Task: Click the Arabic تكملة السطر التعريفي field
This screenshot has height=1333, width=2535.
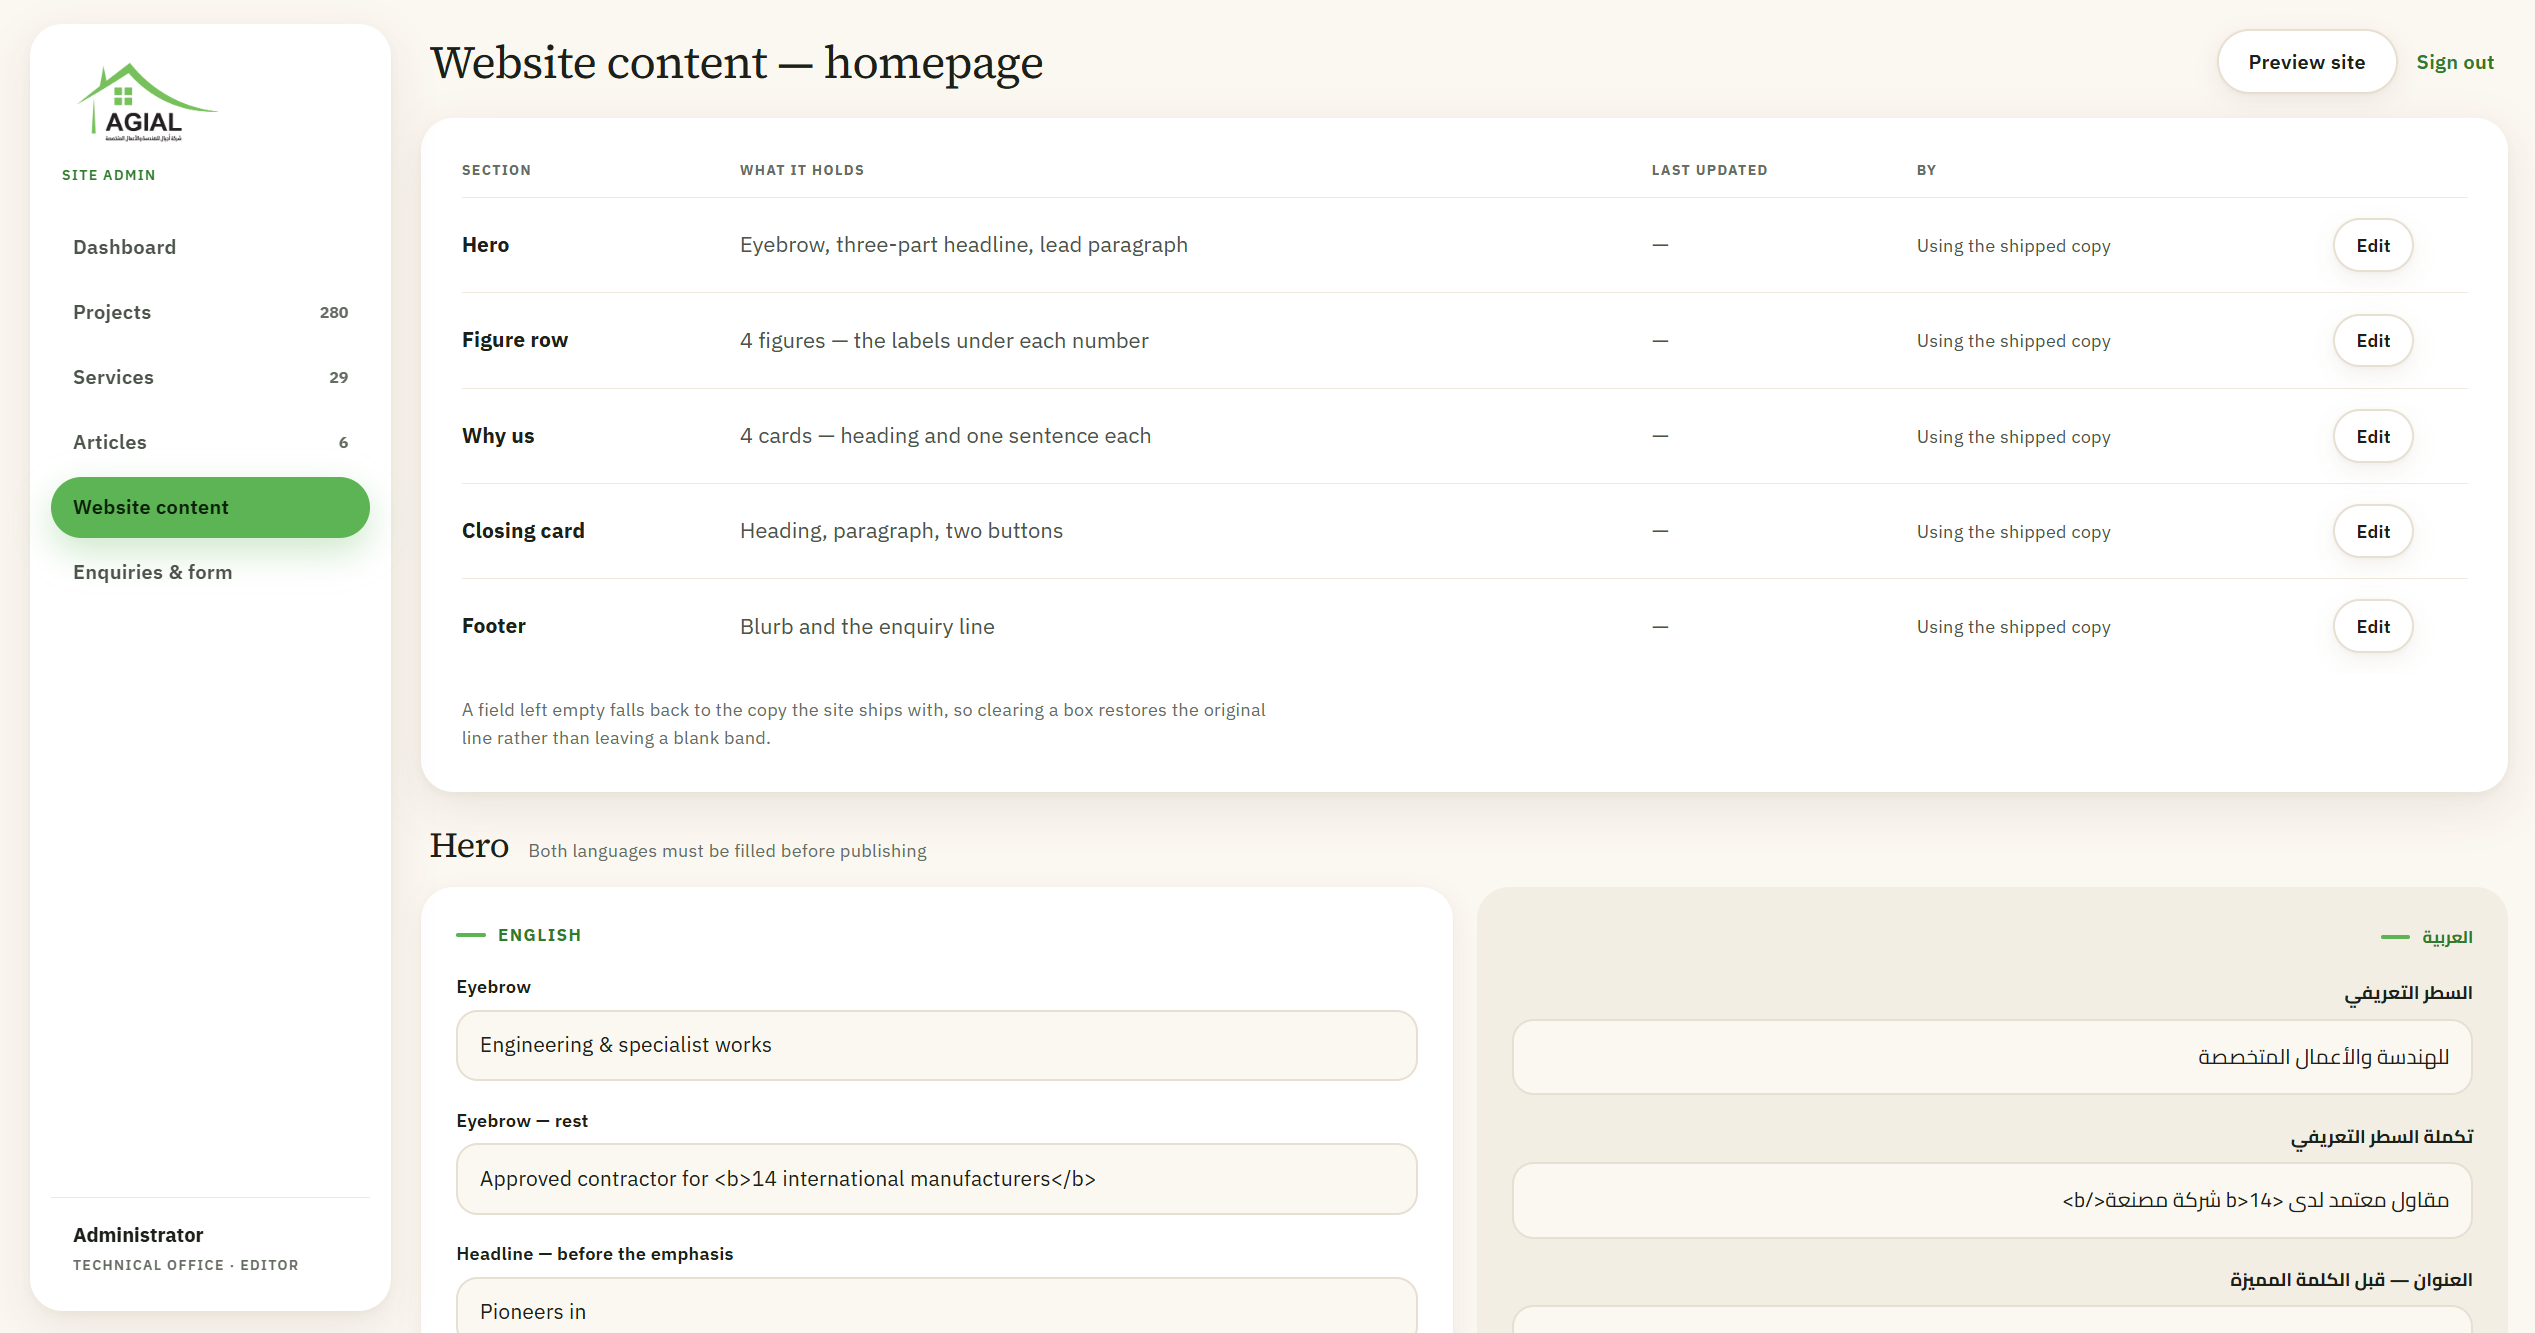Action: pos(1992,1200)
